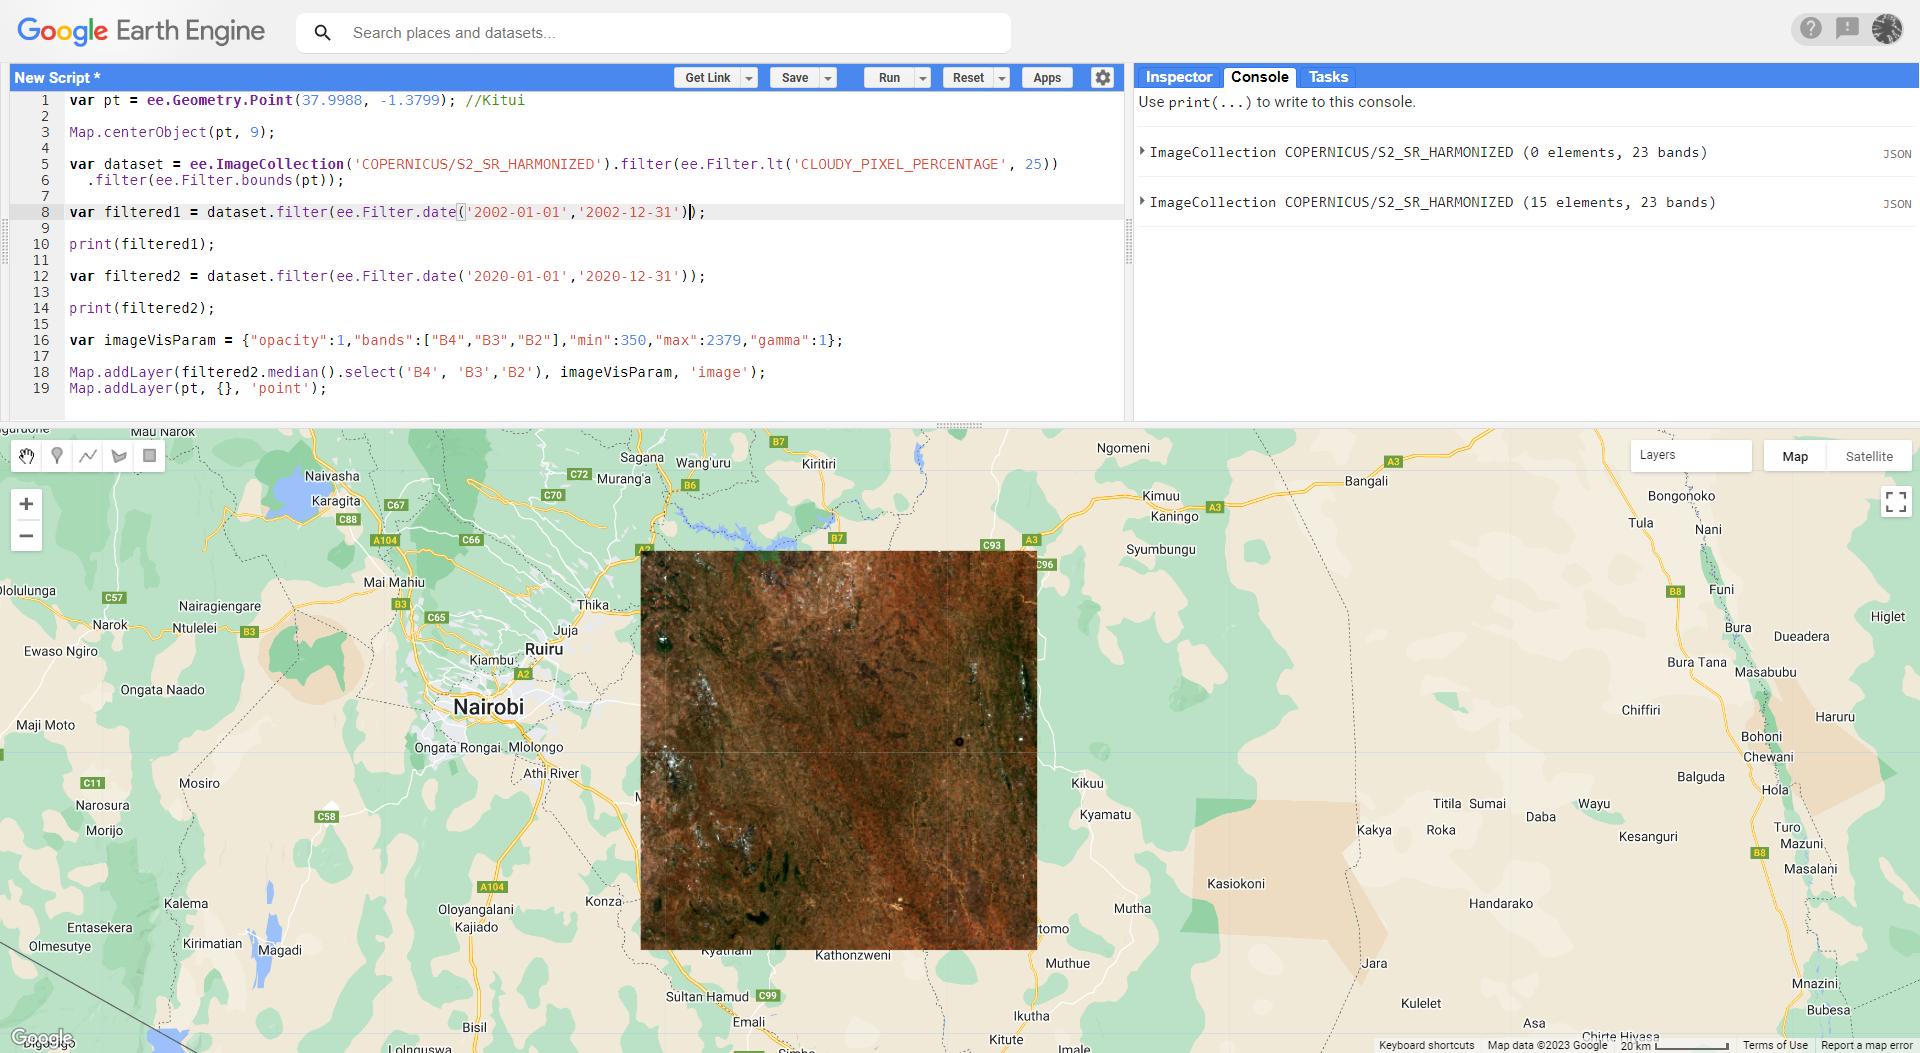Select the add marker tool

[57, 456]
